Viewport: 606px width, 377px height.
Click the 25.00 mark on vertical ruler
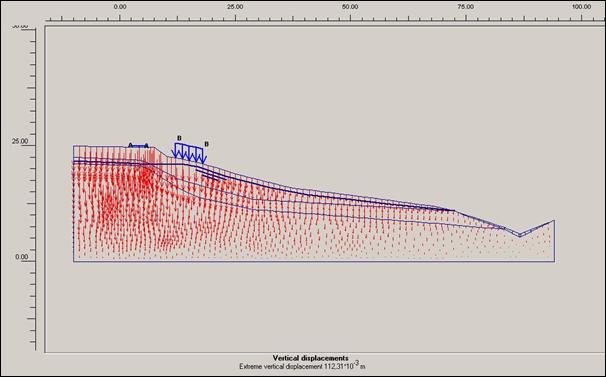coord(20,142)
